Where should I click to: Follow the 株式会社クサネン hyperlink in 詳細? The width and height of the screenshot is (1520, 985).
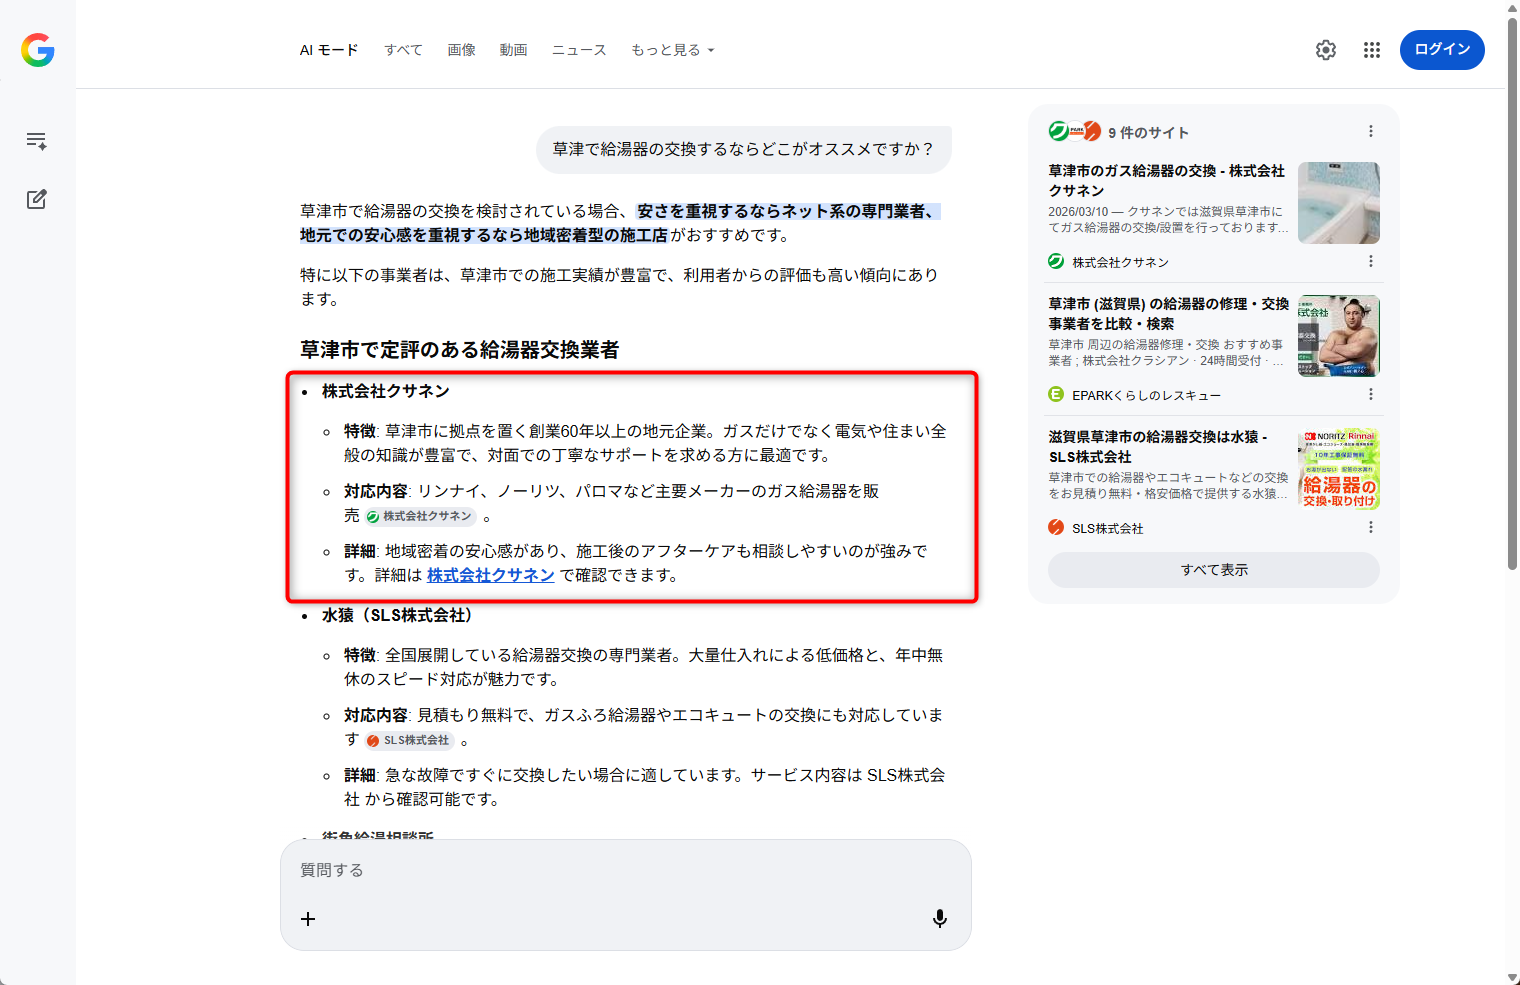[x=491, y=575]
